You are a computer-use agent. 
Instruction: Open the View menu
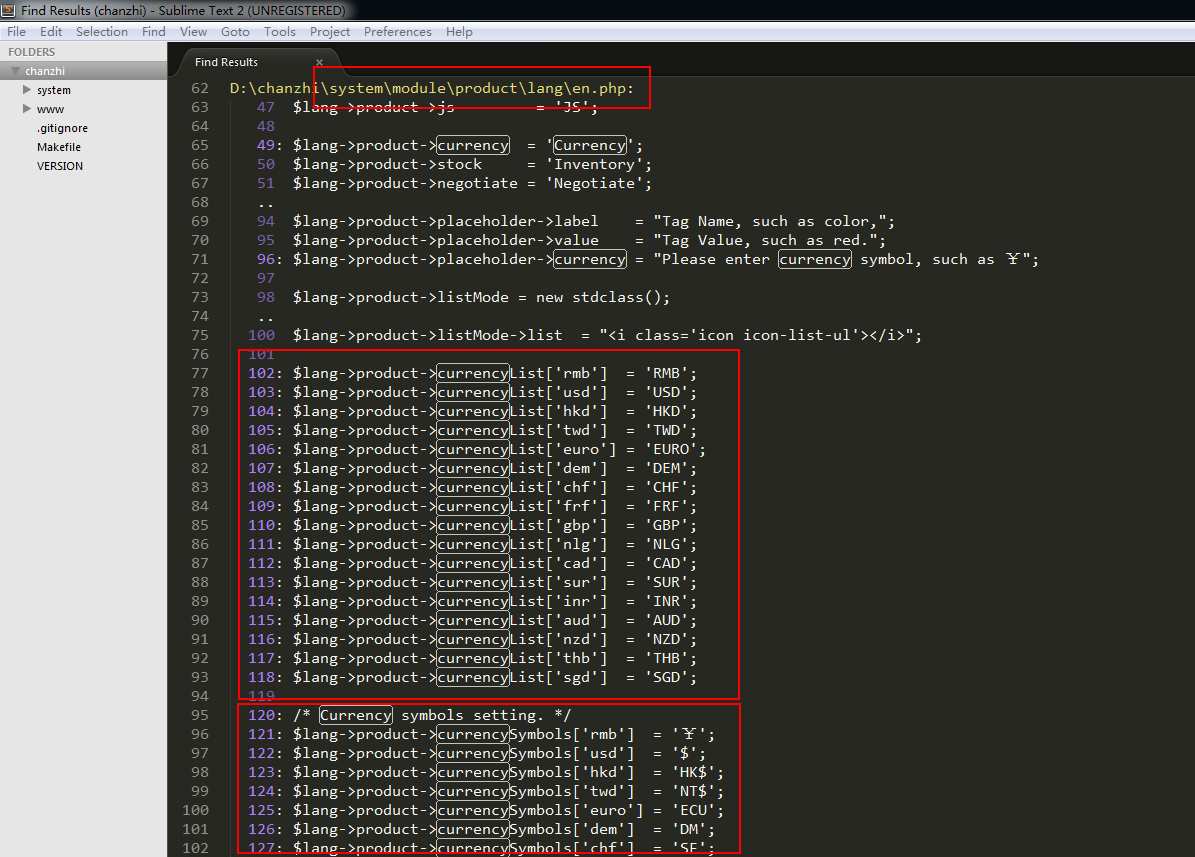[x=194, y=32]
